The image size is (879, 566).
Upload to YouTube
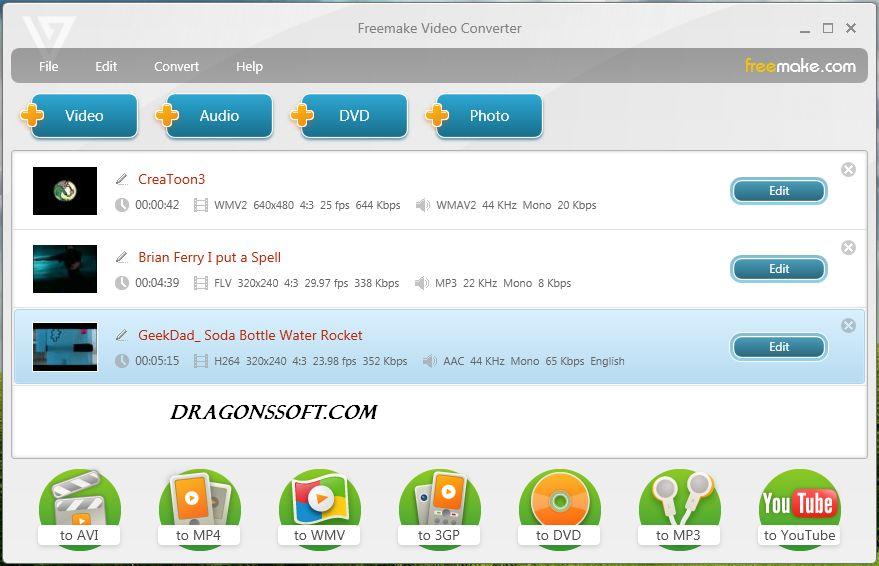coord(799,509)
